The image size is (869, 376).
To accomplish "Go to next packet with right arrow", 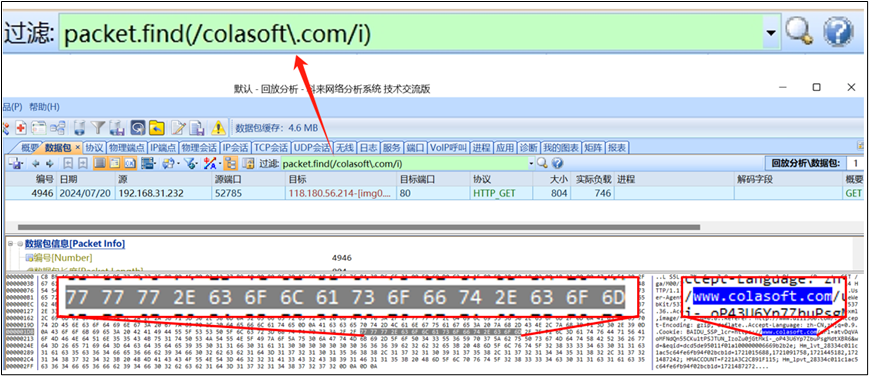I will tap(50, 164).
